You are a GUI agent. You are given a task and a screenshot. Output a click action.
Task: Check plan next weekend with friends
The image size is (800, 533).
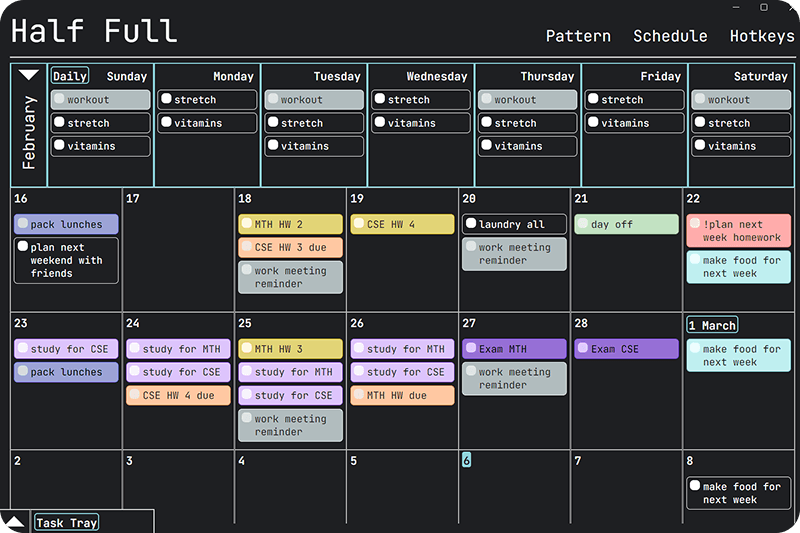point(22,246)
